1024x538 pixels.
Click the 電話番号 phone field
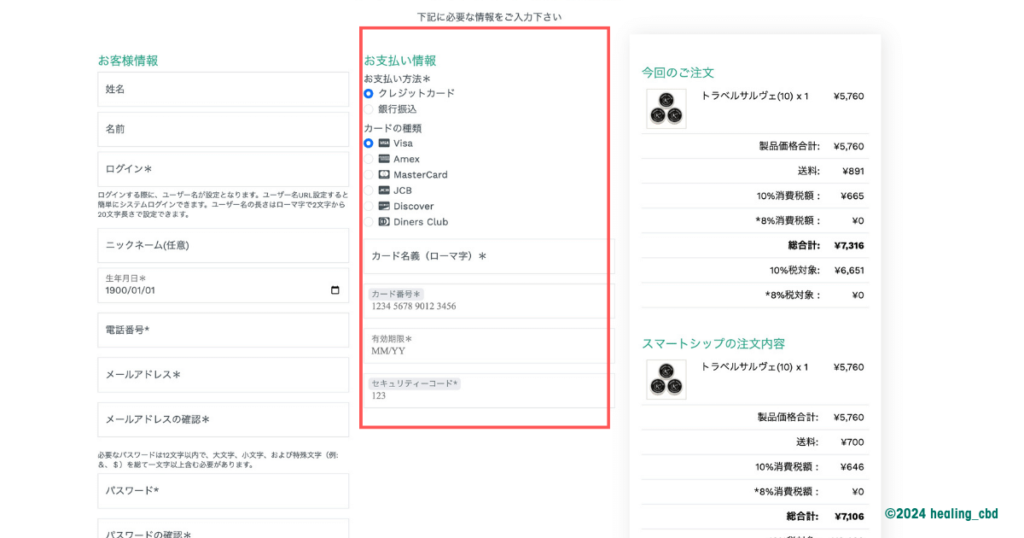(x=223, y=329)
